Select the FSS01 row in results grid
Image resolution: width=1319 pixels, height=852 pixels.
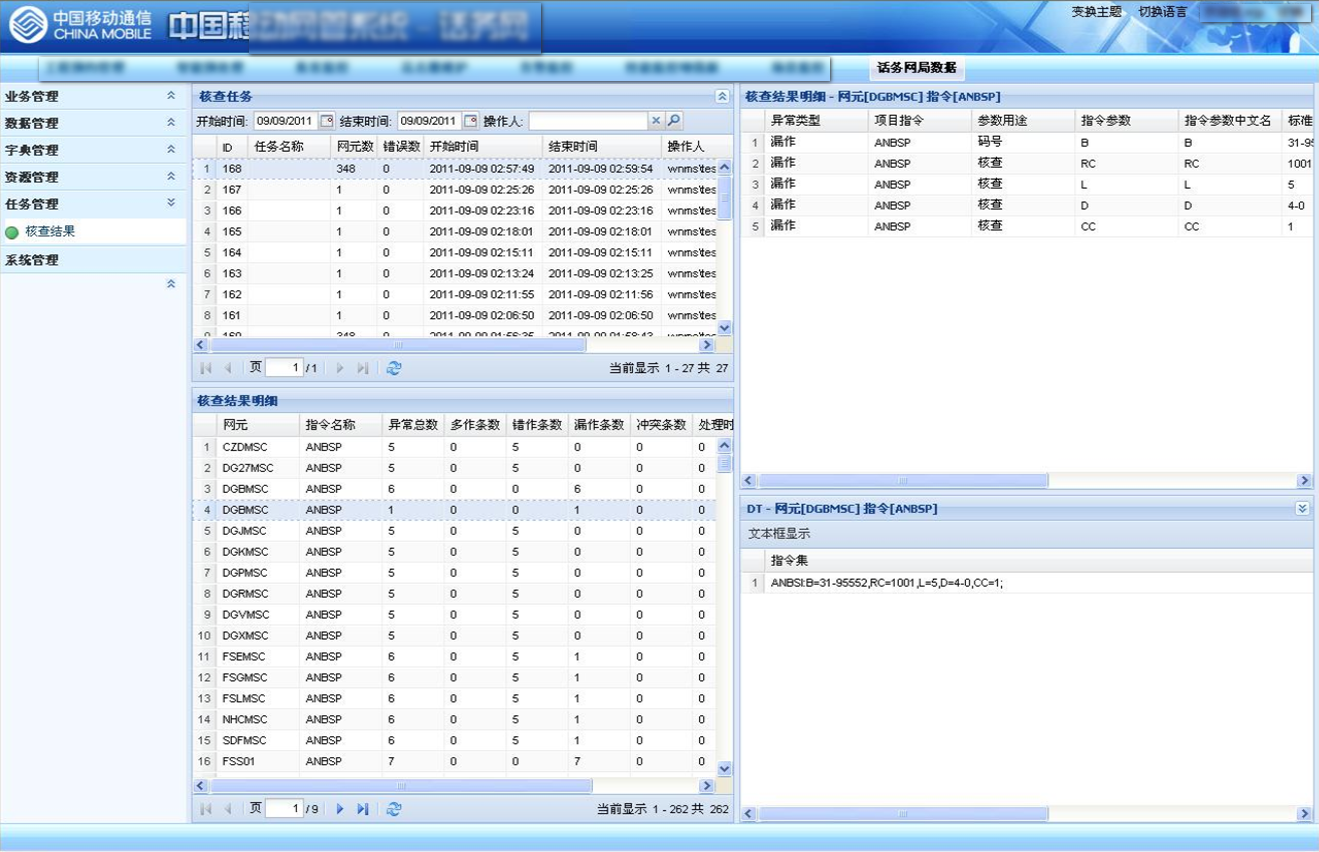coord(455,761)
